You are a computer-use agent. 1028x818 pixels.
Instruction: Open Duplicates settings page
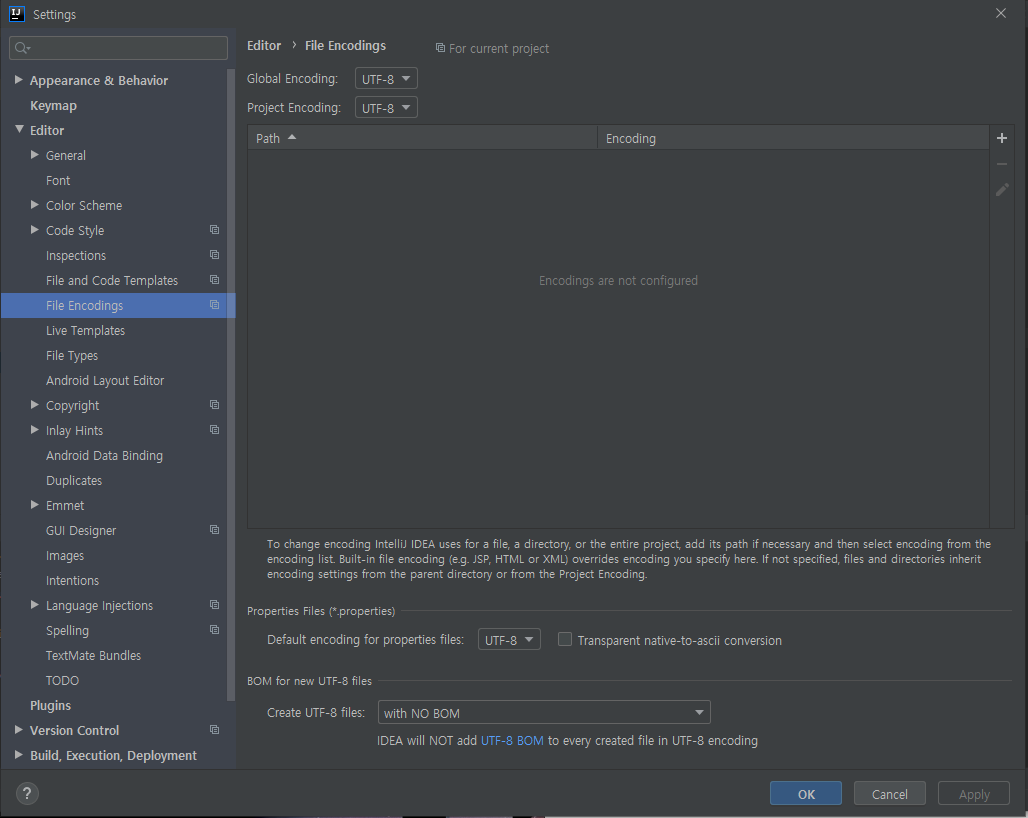[x=74, y=480]
